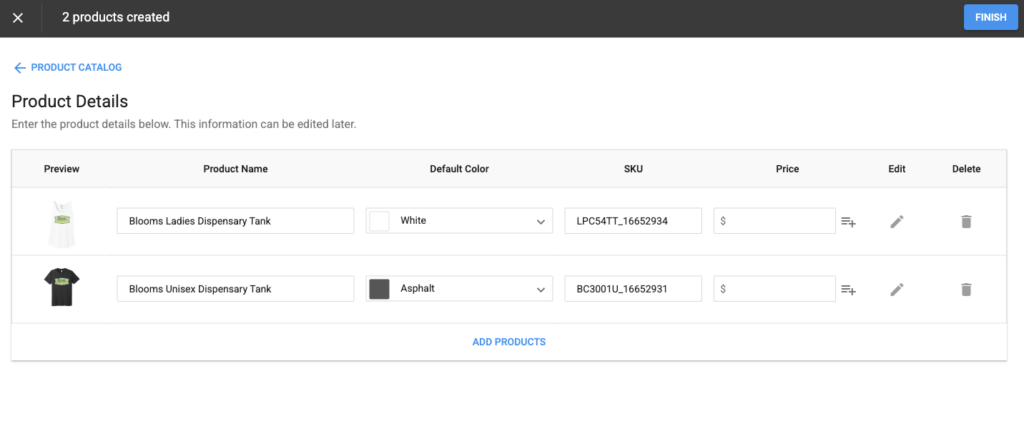
Task: Delete the Blooms Ladies Dispensary Tank row
Action: pyautogui.click(x=967, y=221)
